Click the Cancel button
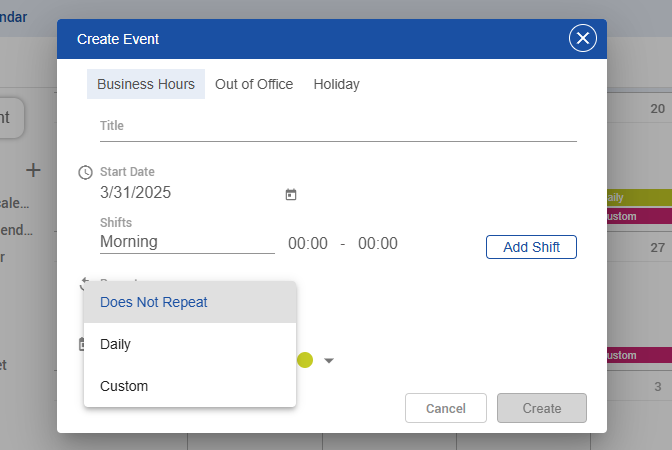The image size is (672, 450). 446,408
